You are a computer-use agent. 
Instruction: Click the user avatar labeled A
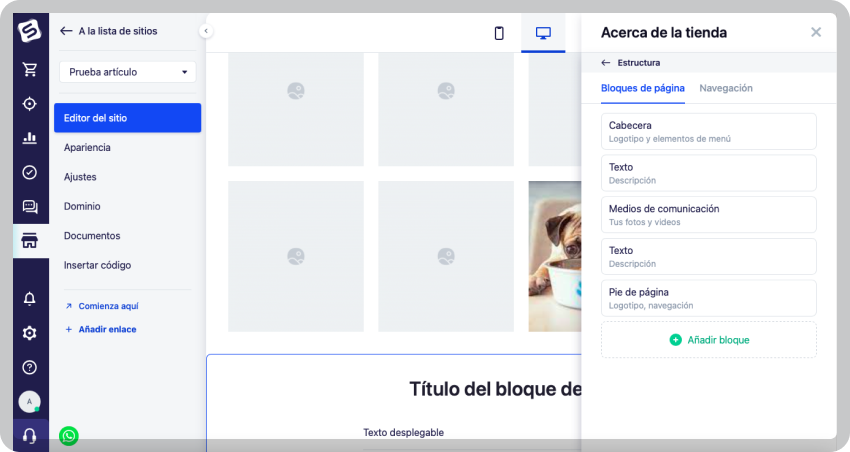tap(30, 402)
